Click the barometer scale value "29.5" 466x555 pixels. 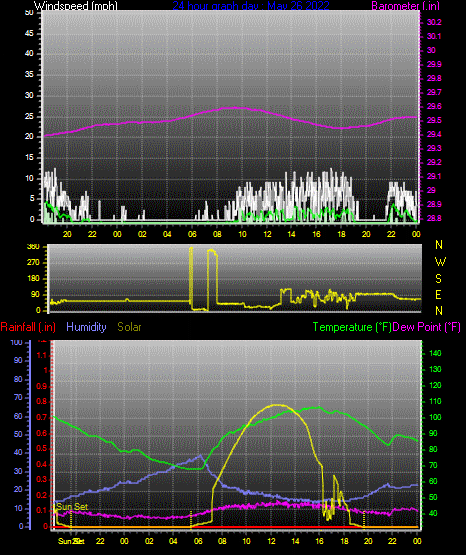[434, 120]
